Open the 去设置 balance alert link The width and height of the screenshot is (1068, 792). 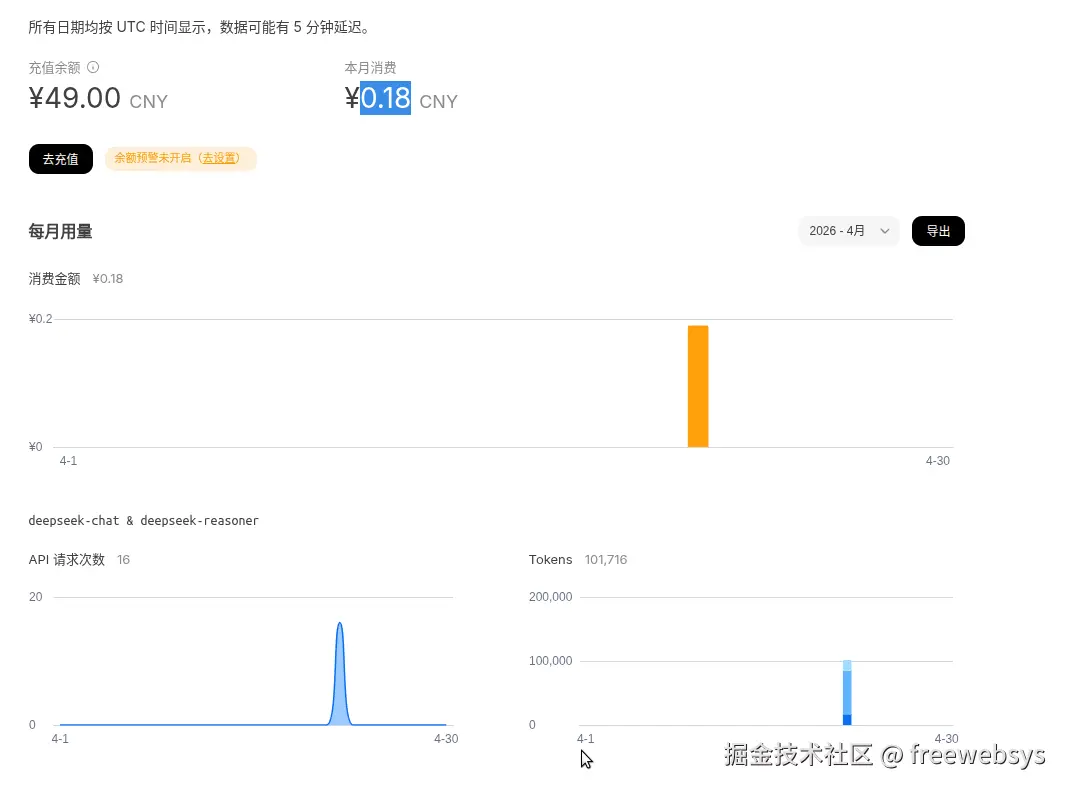click(219, 158)
